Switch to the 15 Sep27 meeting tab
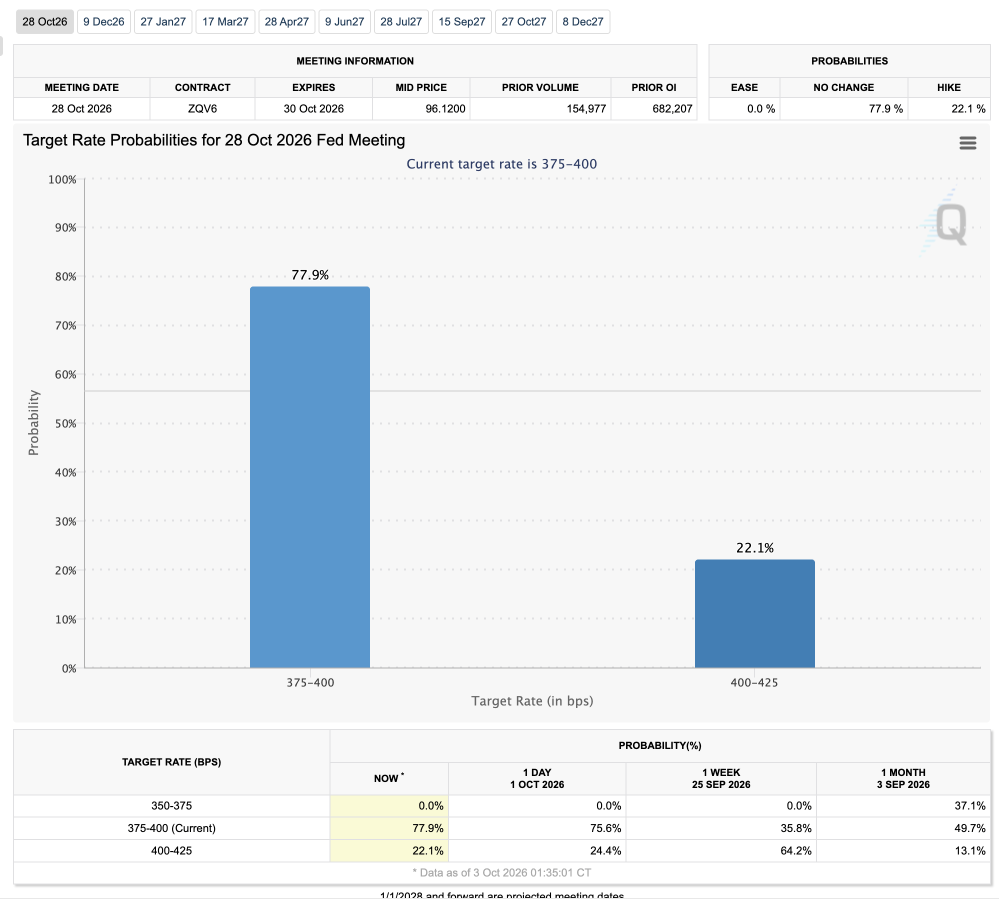The width and height of the screenshot is (999, 899). point(462,22)
